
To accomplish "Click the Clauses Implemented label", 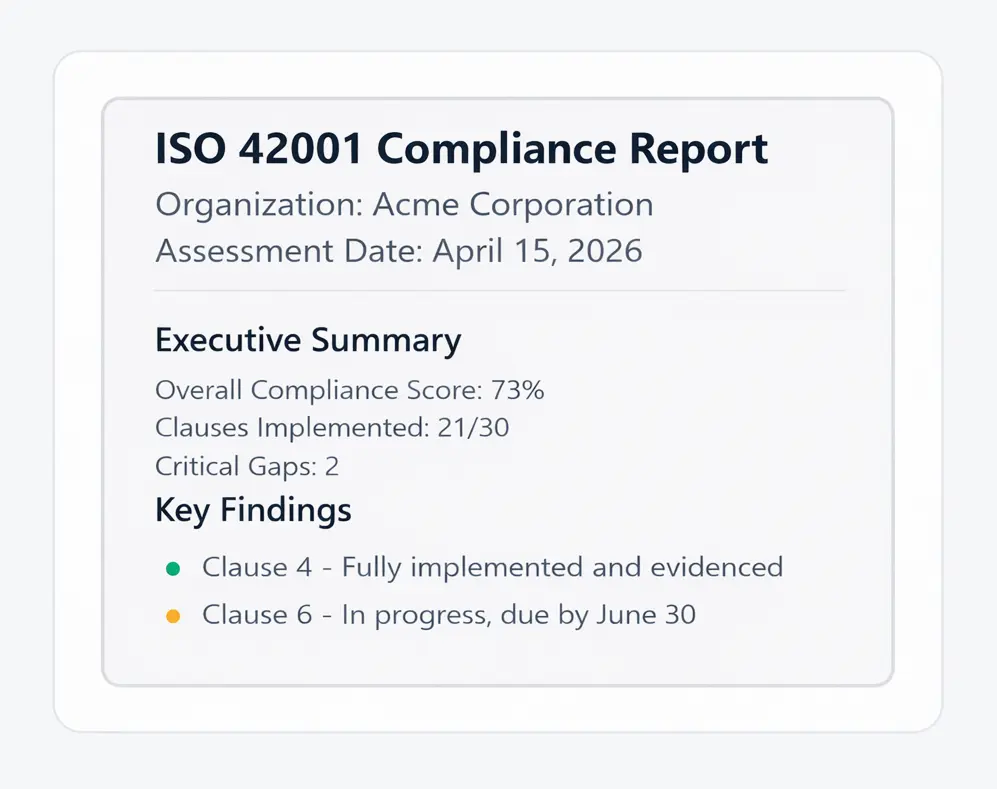I will [292, 428].
